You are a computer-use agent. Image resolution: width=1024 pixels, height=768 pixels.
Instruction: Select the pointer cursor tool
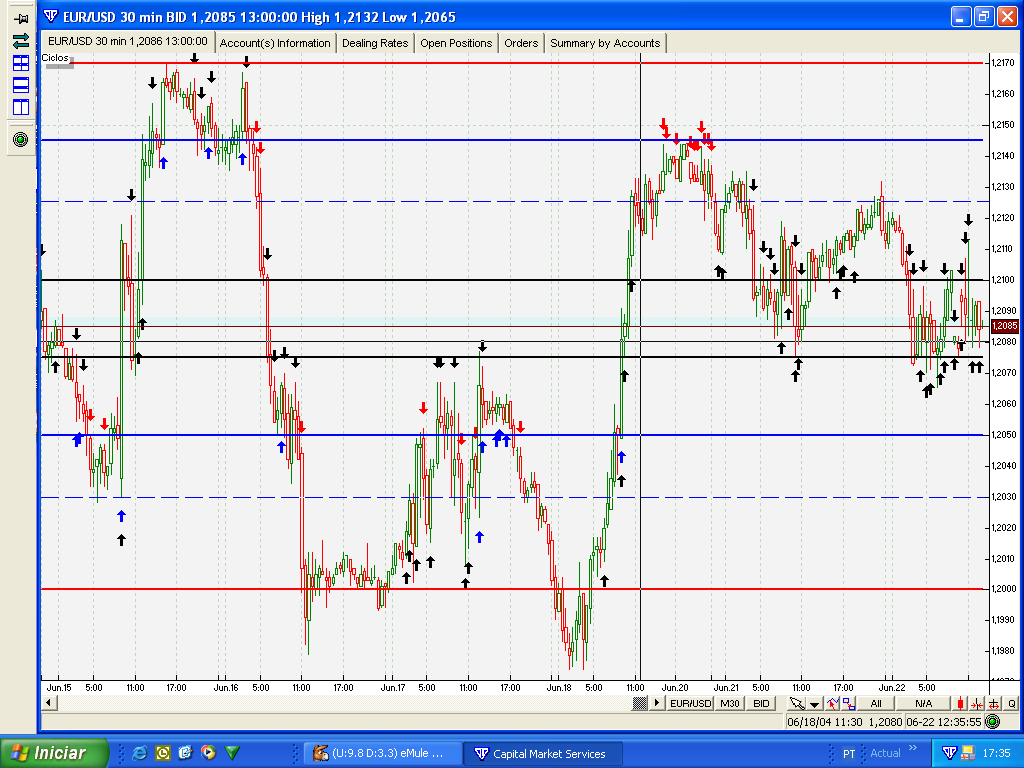[x=795, y=703]
